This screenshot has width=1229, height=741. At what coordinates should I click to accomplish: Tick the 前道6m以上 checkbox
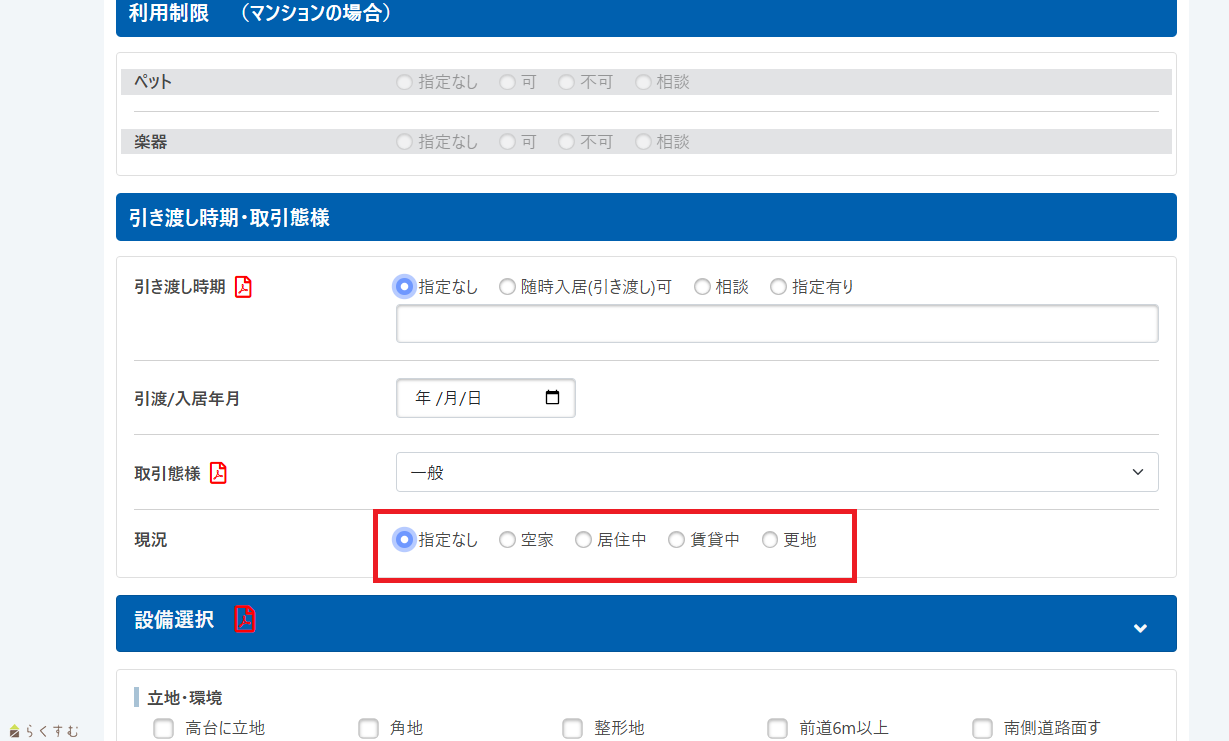pos(777,728)
